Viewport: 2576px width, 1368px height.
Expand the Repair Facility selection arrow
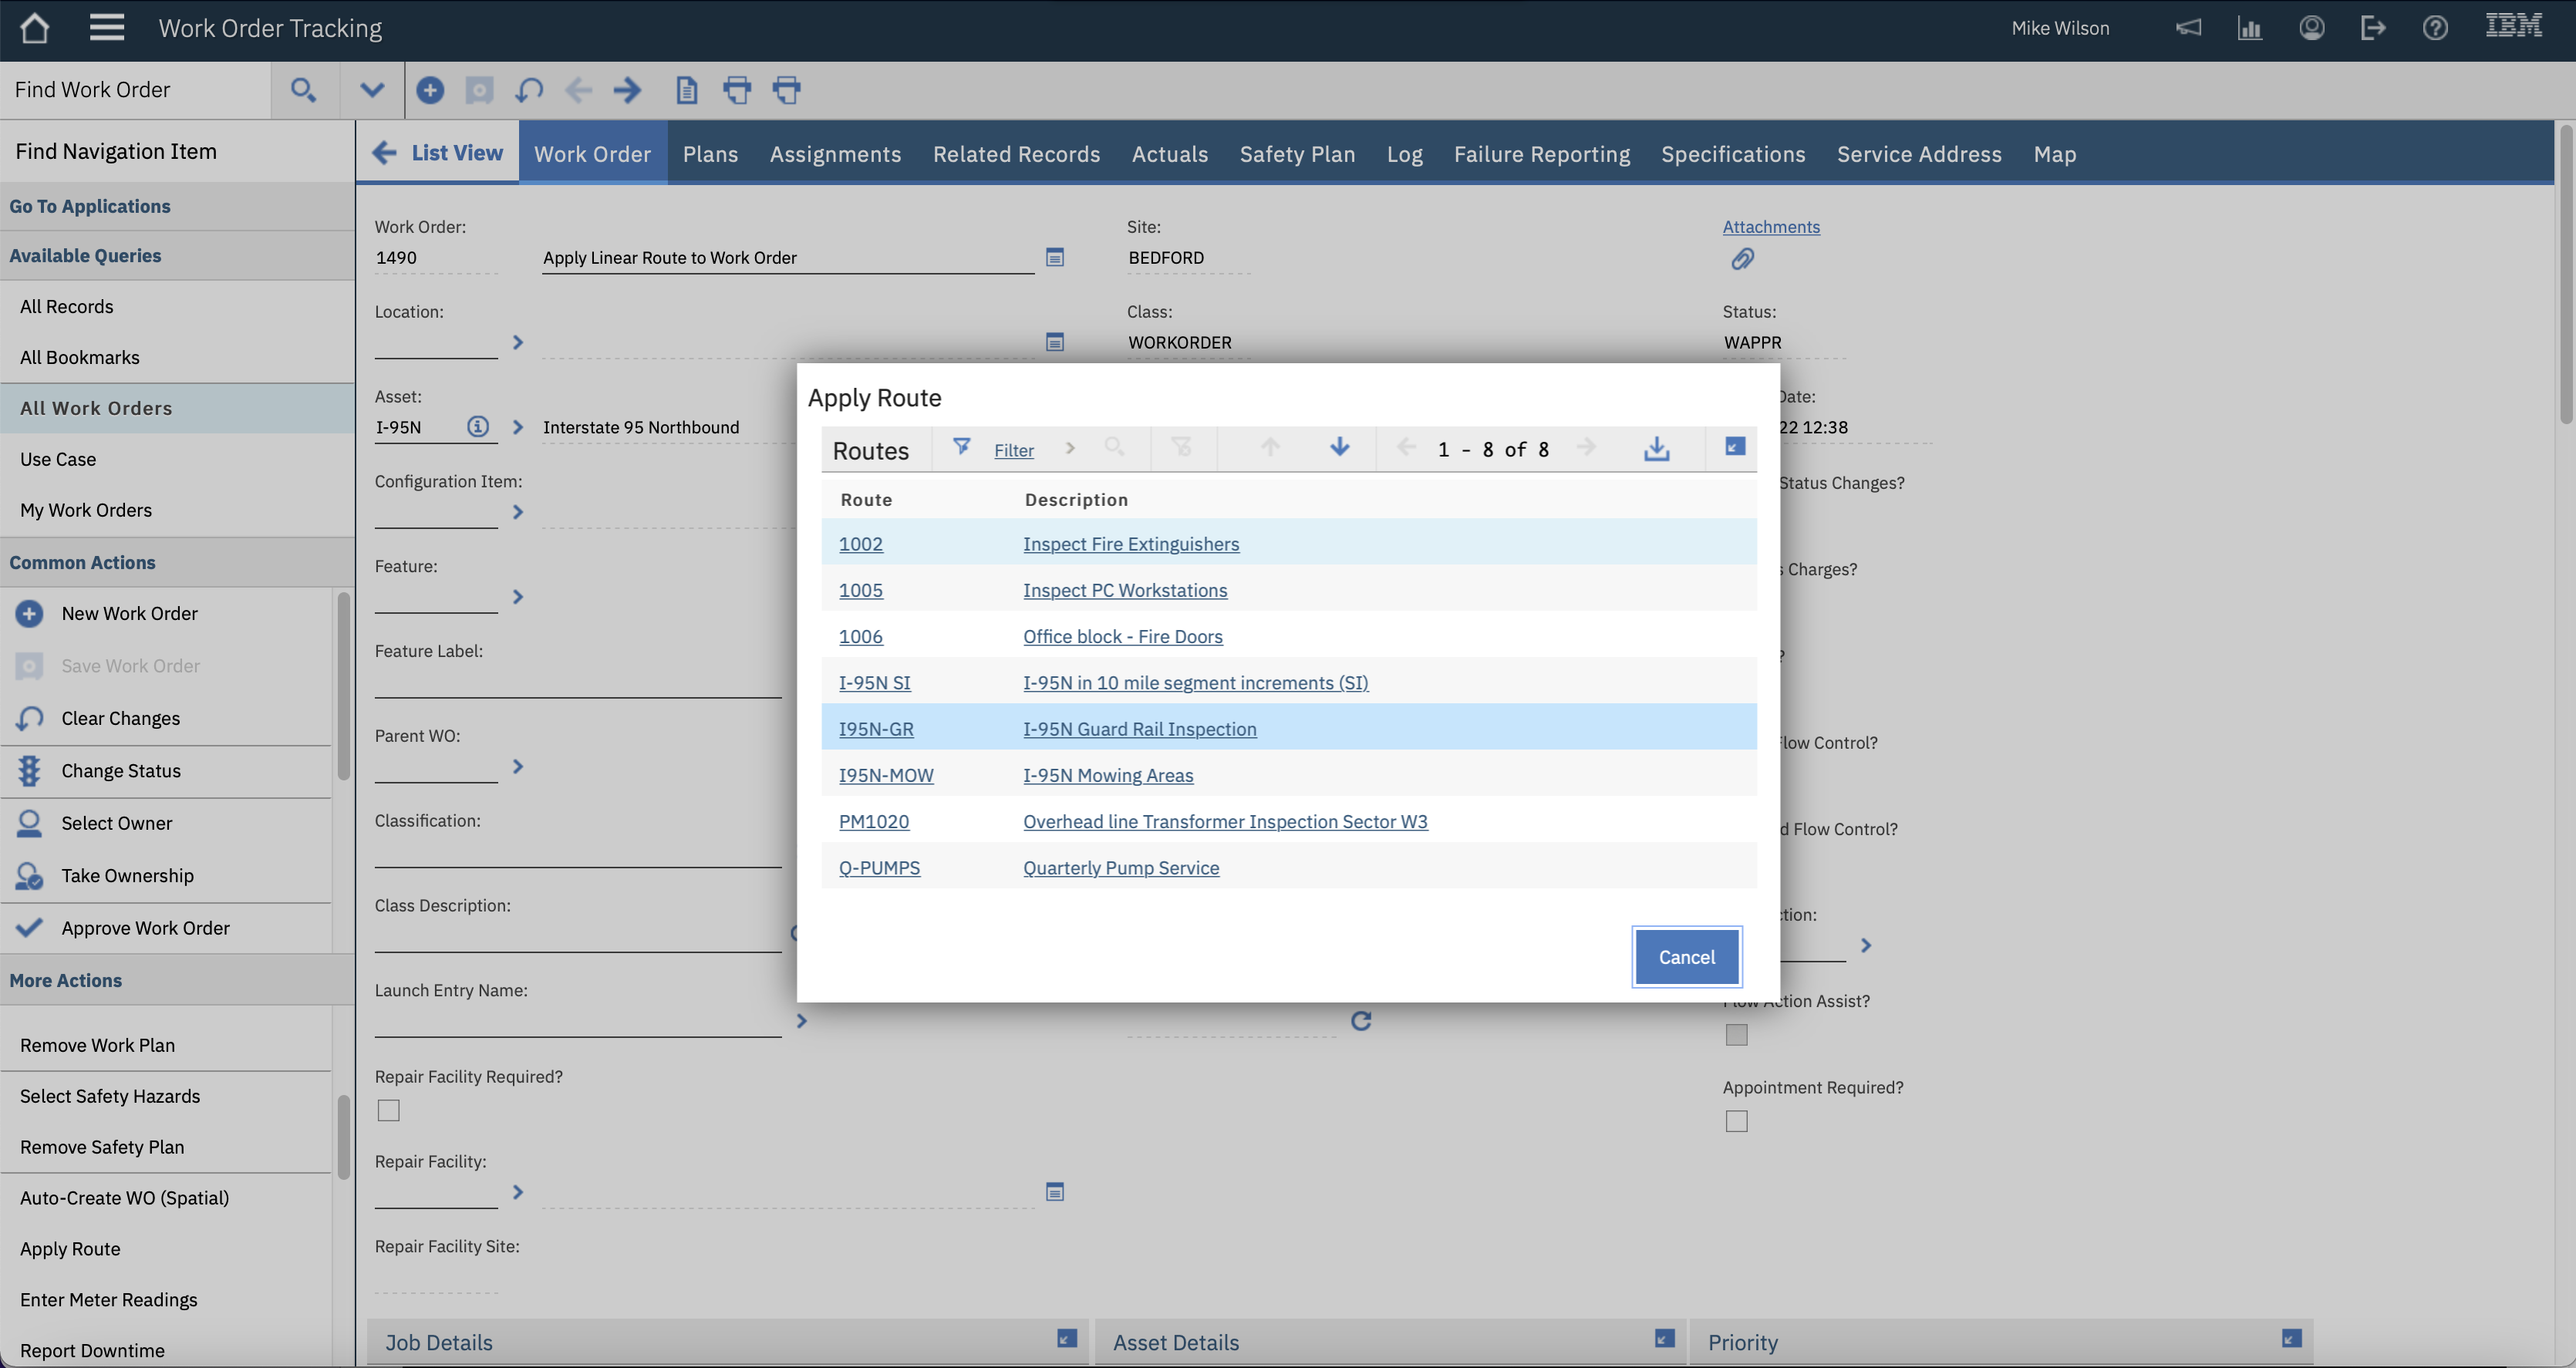pyautogui.click(x=517, y=1192)
